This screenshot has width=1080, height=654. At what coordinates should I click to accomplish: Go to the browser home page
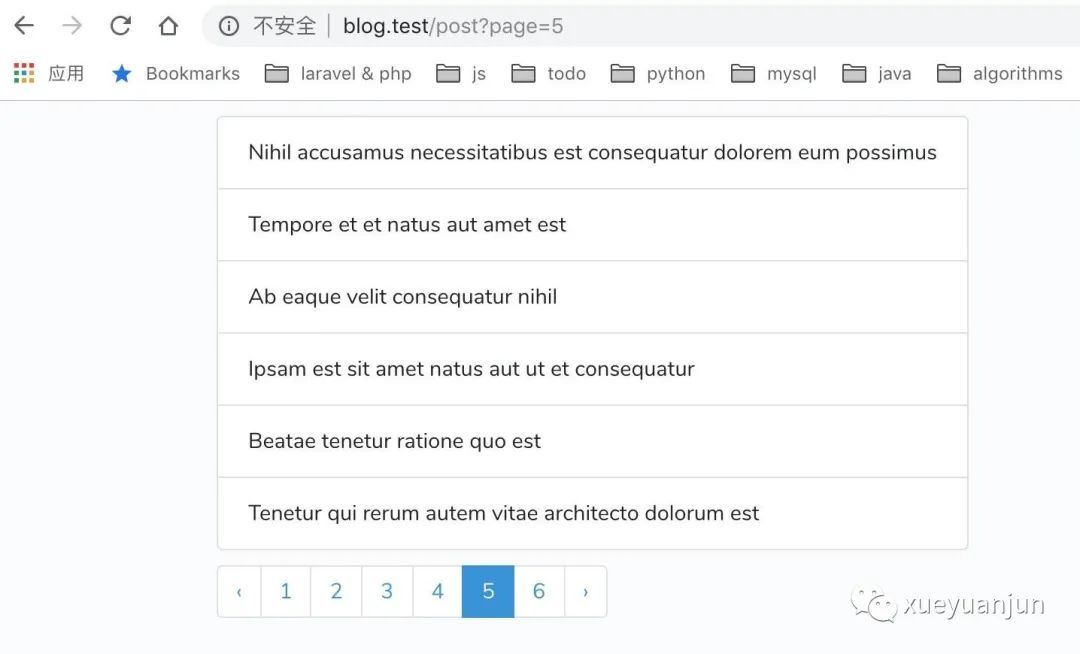click(168, 26)
